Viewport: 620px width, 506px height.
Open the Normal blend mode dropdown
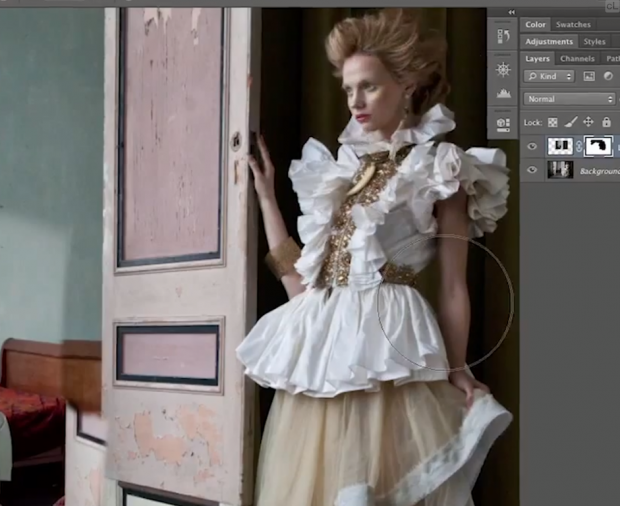pyautogui.click(x=569, y=99)
